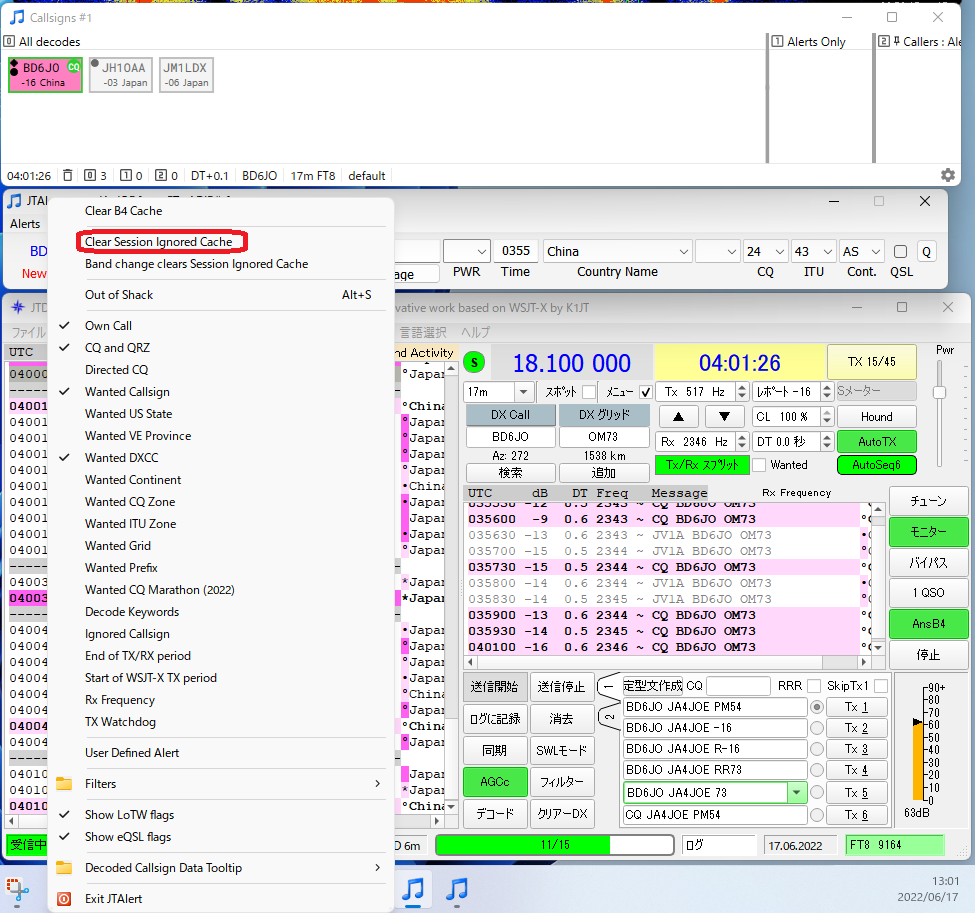Click the チューン button

[x=928, y=501]
